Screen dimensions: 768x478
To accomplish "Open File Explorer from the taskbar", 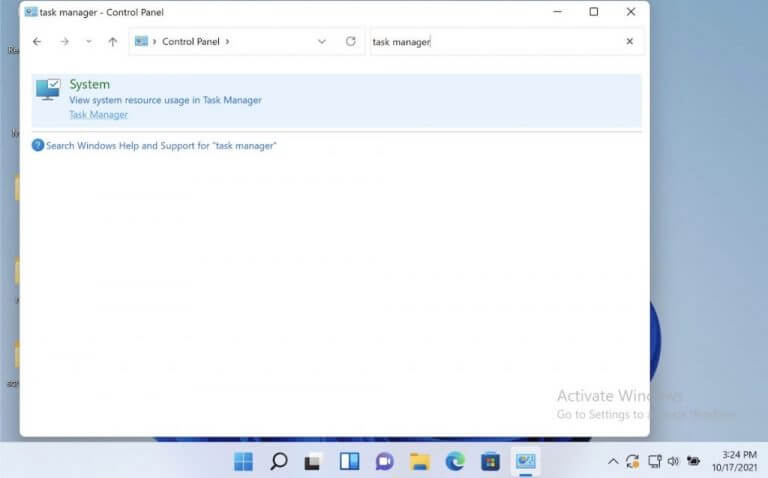I will tap(420, 461).
